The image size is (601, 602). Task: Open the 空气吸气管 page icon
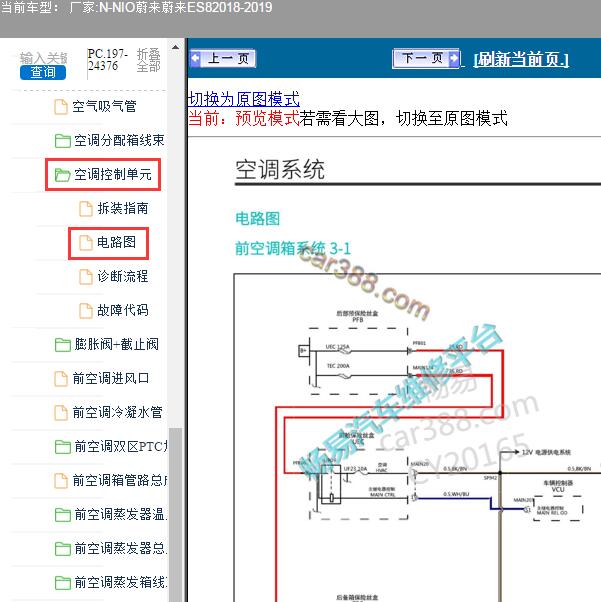point(61,107)
